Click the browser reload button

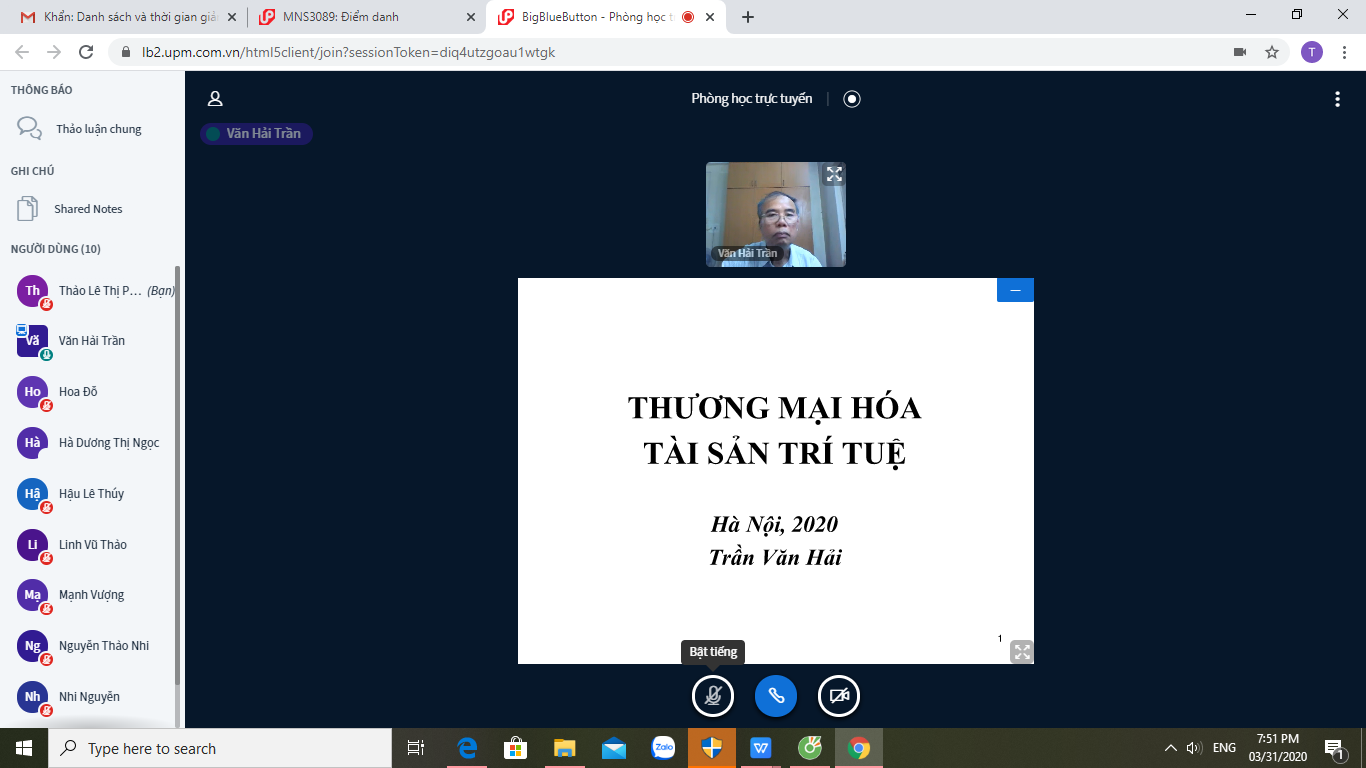point(86,52)
